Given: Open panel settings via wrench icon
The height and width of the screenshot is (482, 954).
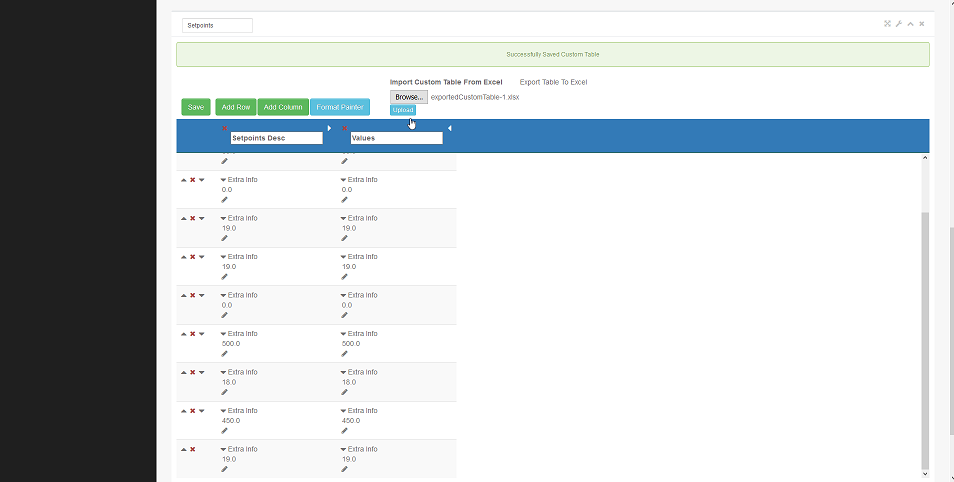Looking at the screenshot, I should 898,24.
